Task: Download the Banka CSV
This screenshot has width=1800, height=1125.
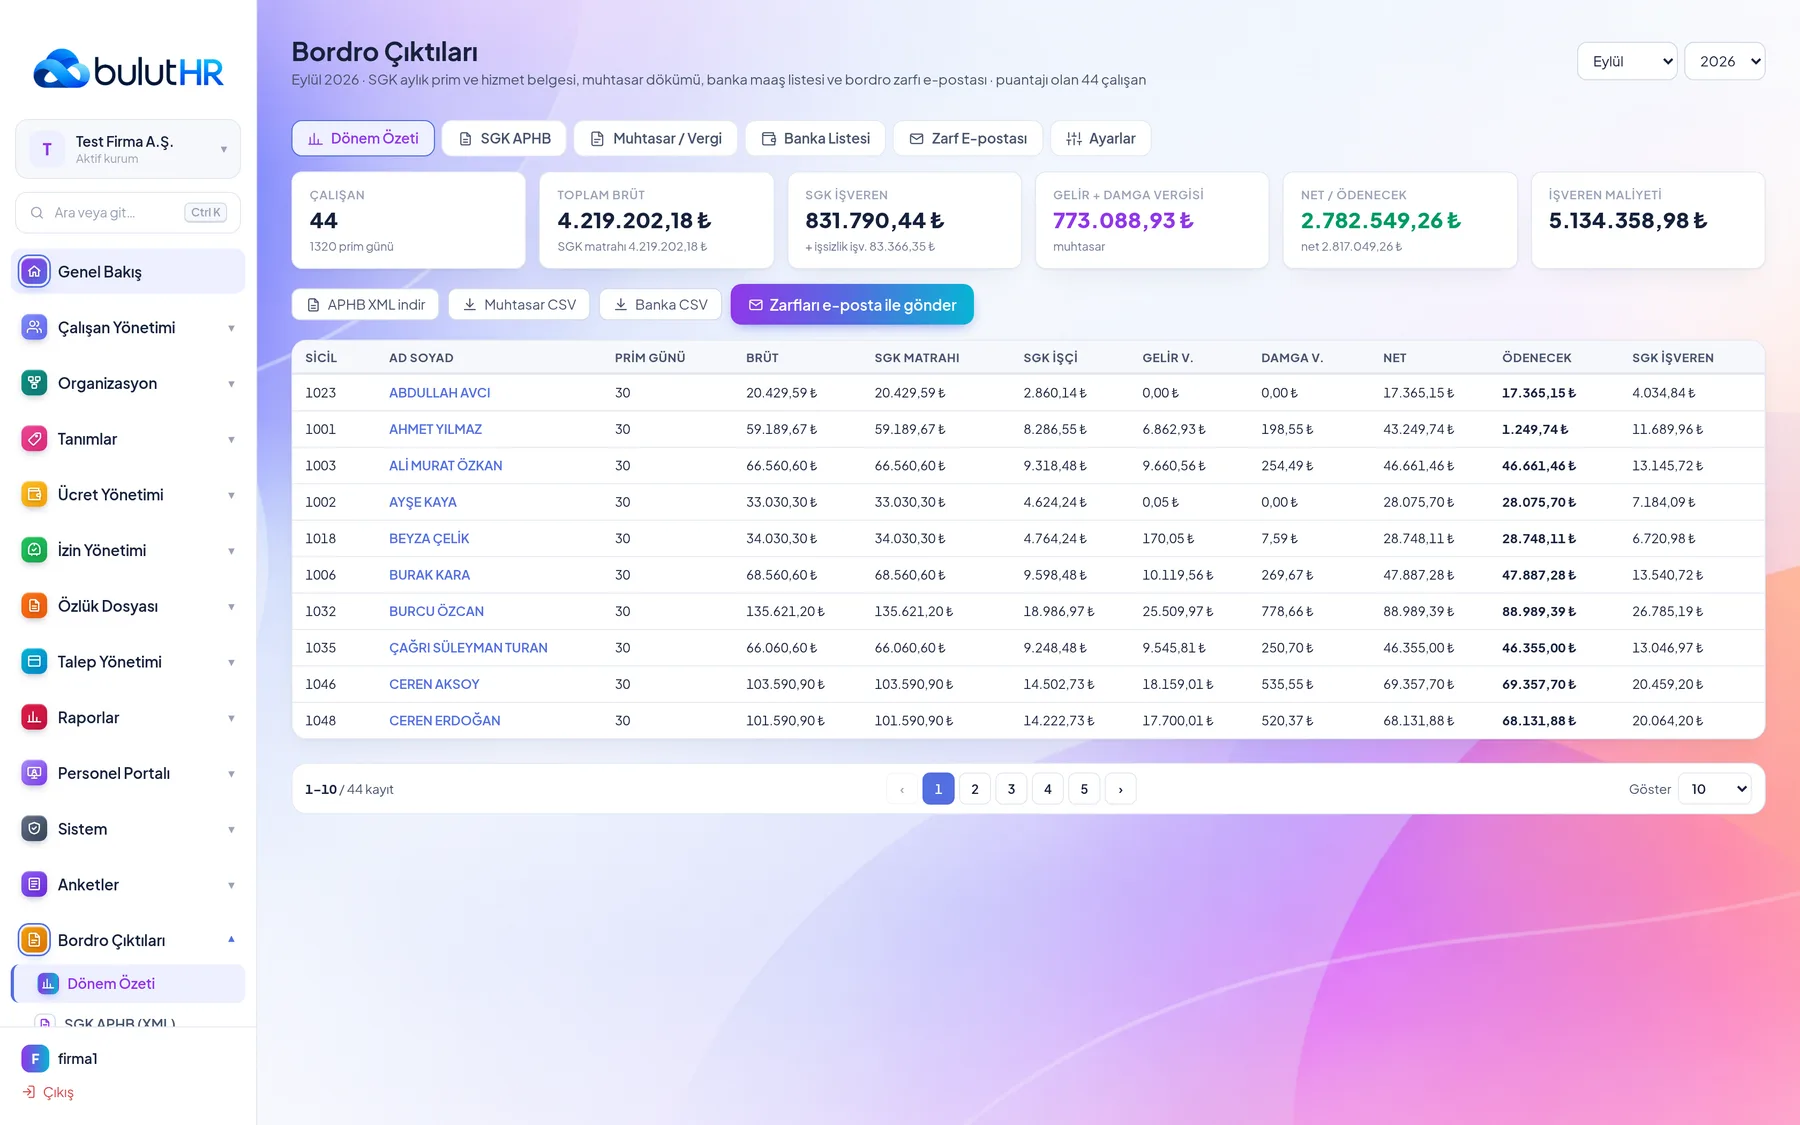Action: coord(660,304)
